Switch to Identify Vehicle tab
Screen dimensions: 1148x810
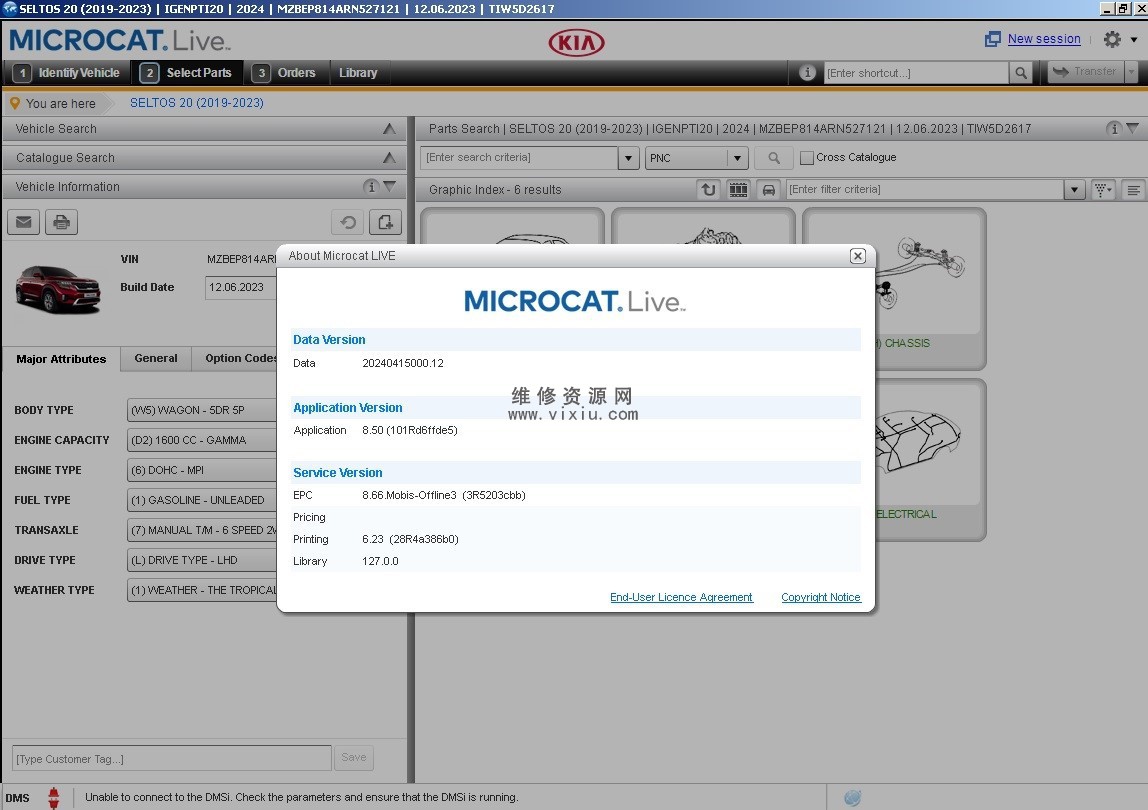tap(68, 73)
